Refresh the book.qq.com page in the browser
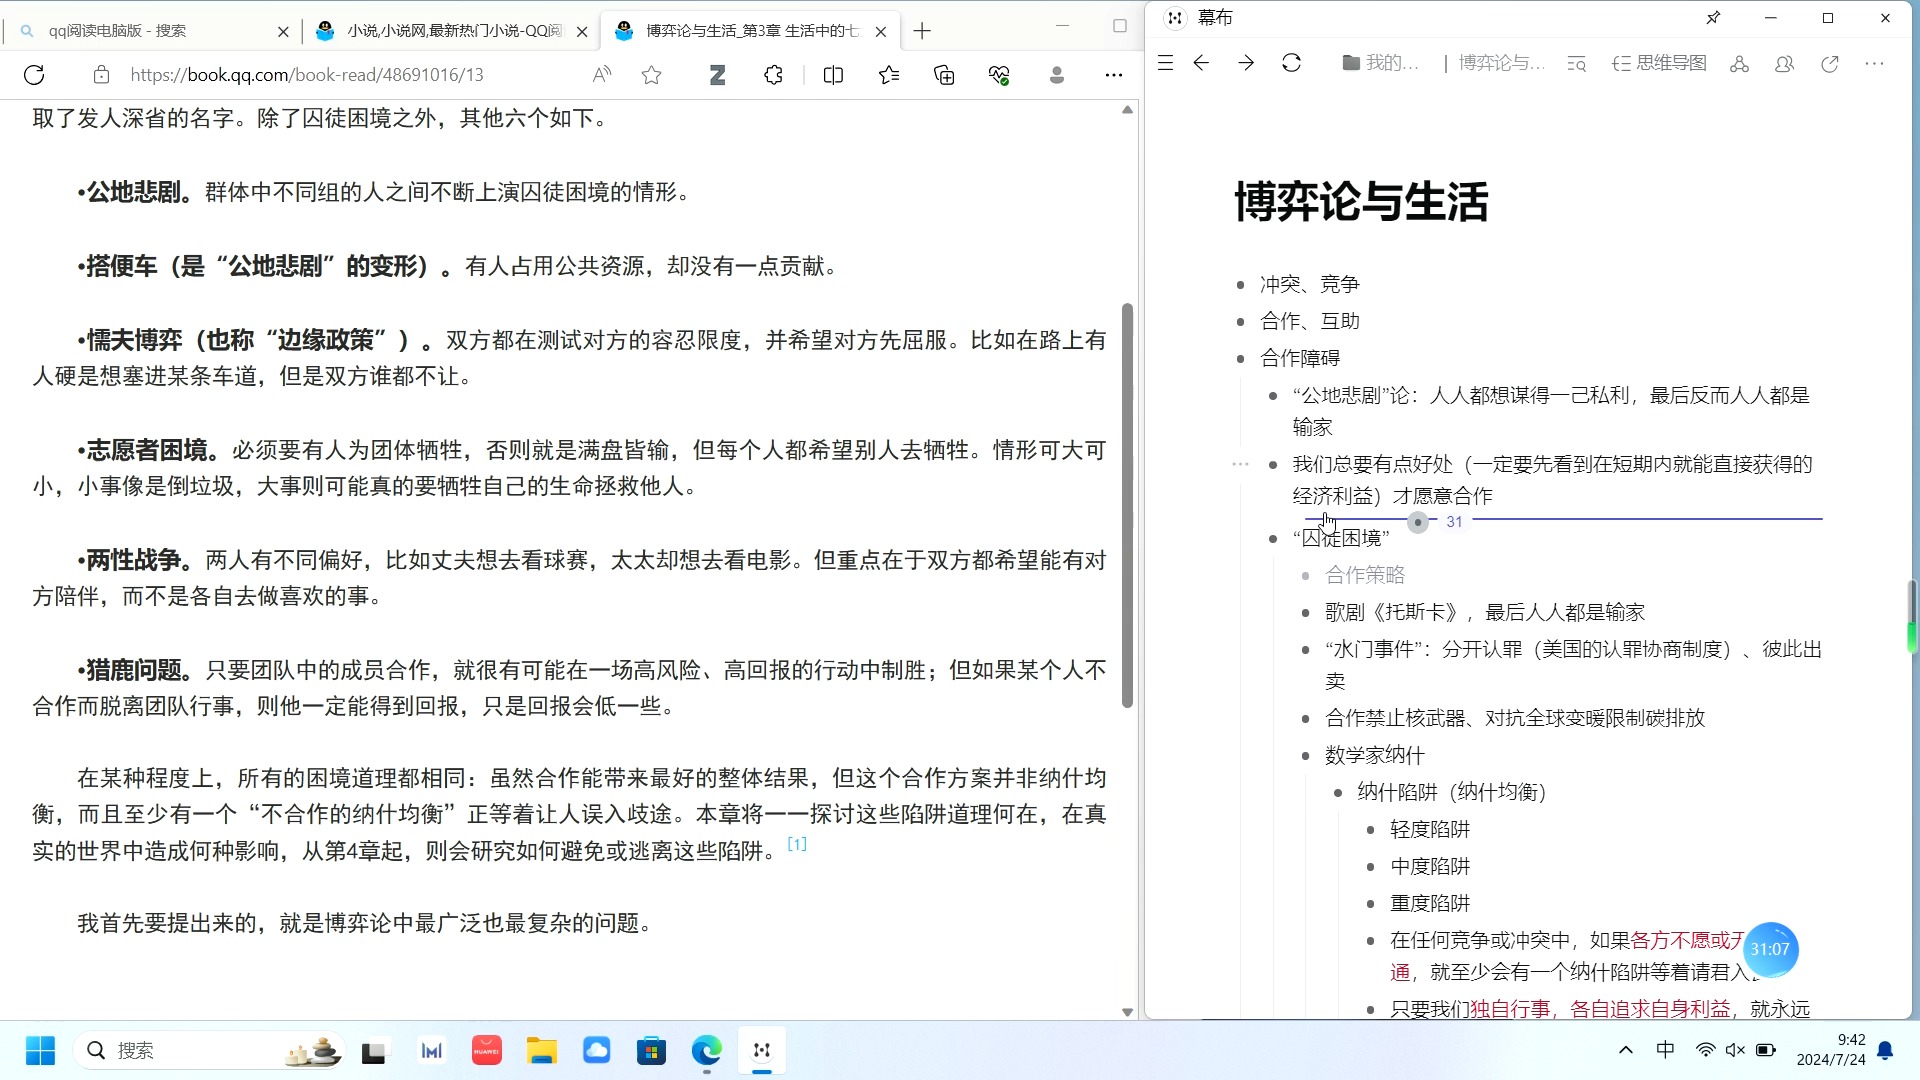The width and height of the screenshot is (1920, 1080). click(x=34, y=75)
